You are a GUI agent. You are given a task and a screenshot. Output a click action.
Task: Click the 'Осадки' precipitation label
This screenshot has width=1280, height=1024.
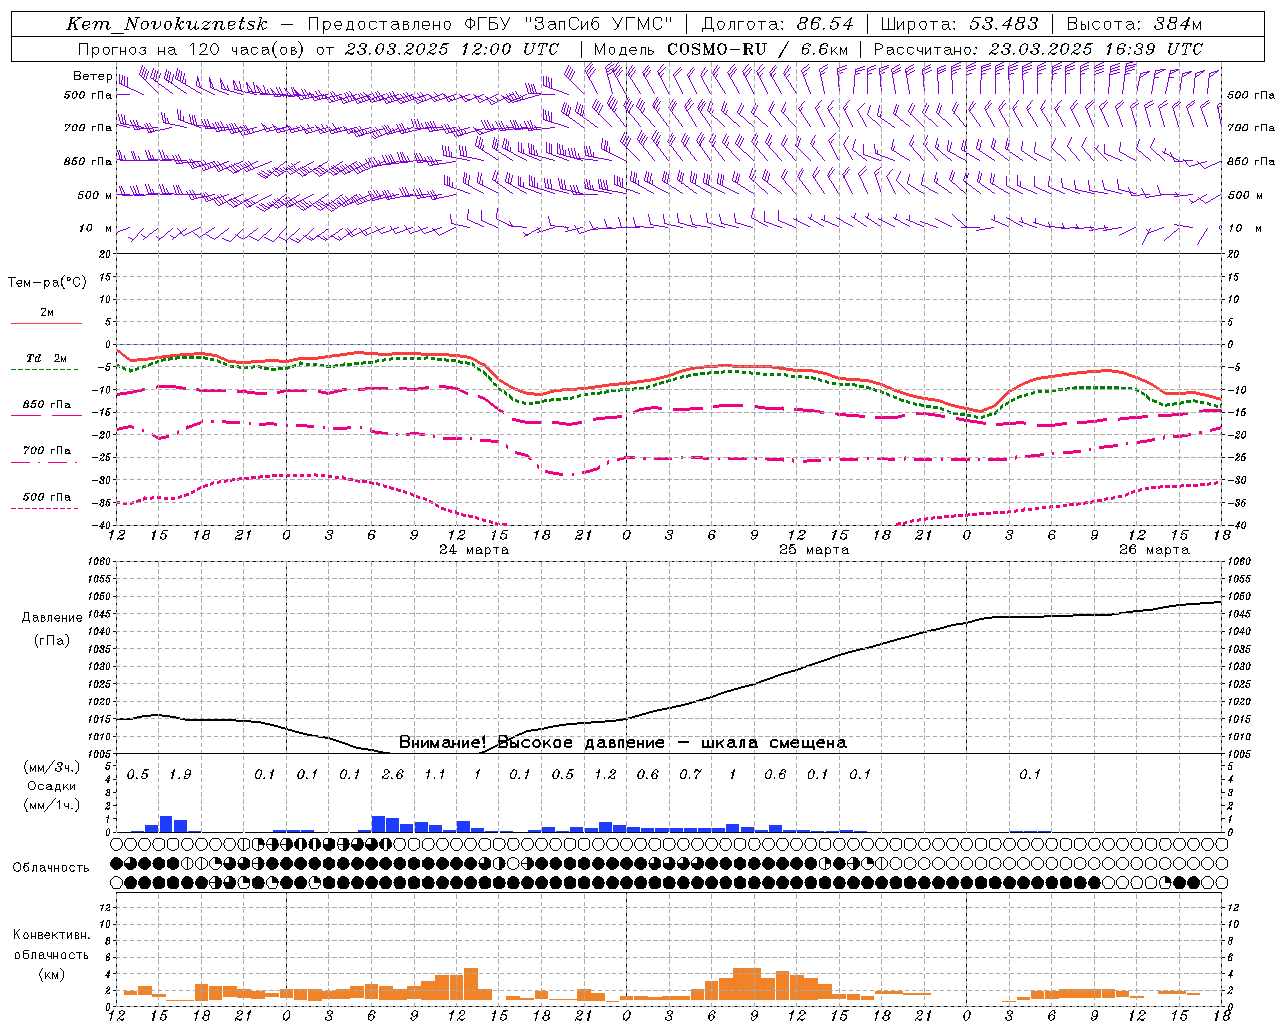(x=50, y=786)
